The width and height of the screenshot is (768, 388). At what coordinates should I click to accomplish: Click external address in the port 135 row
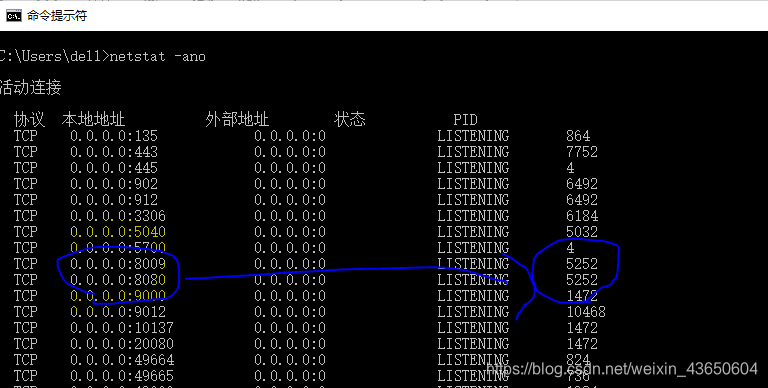(289, 136)
